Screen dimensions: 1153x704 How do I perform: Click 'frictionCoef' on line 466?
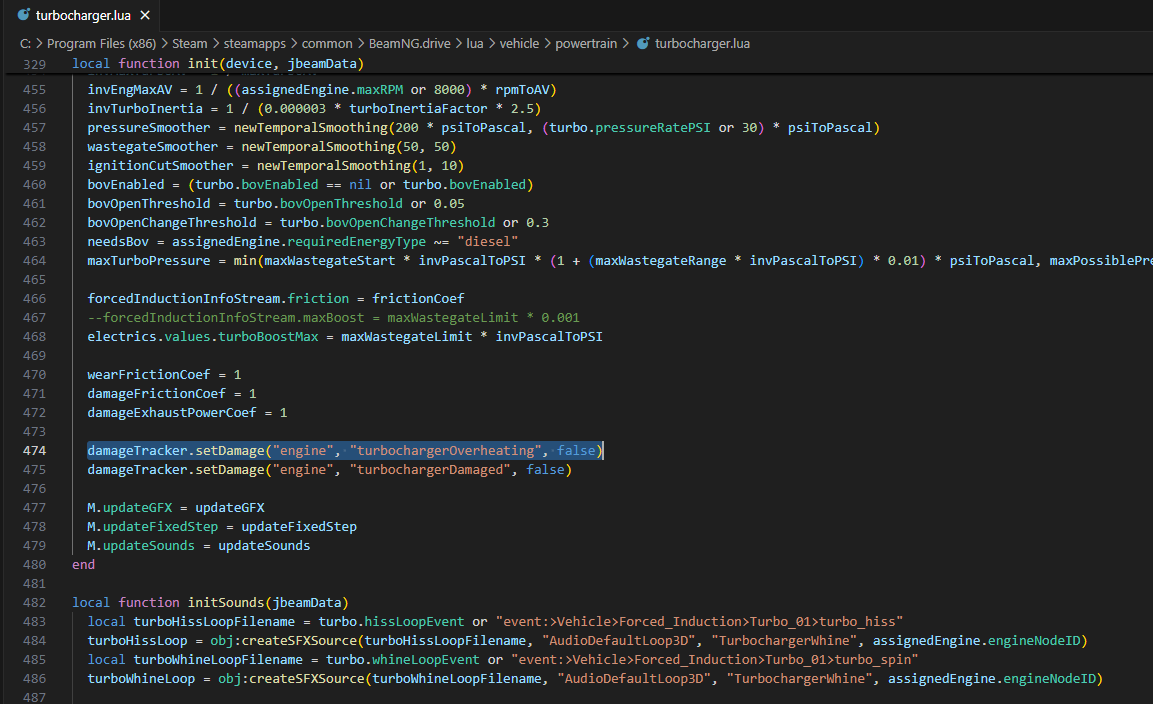418,298
